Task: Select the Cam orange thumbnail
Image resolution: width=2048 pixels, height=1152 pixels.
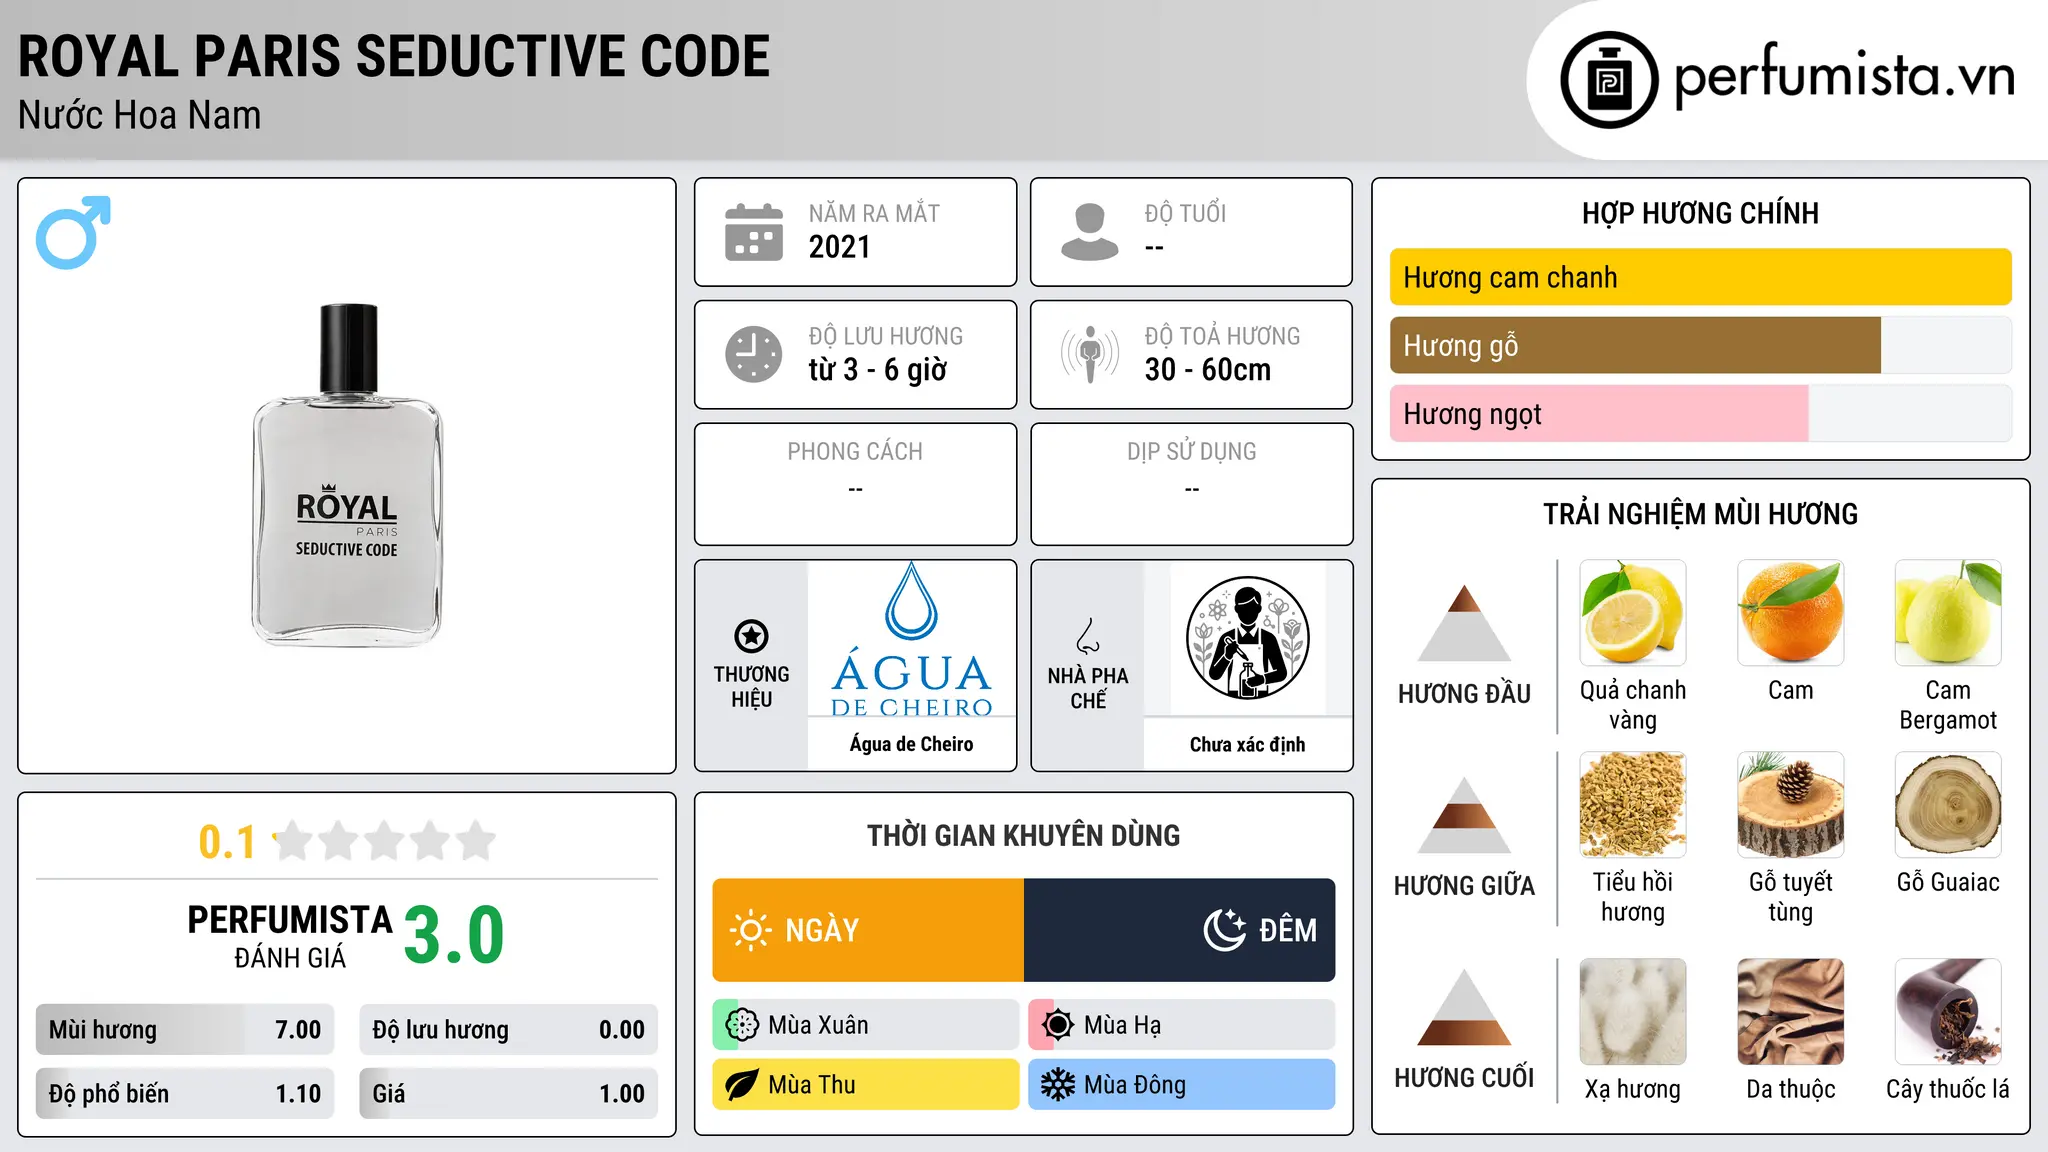Action: (x=1791, y=613)
